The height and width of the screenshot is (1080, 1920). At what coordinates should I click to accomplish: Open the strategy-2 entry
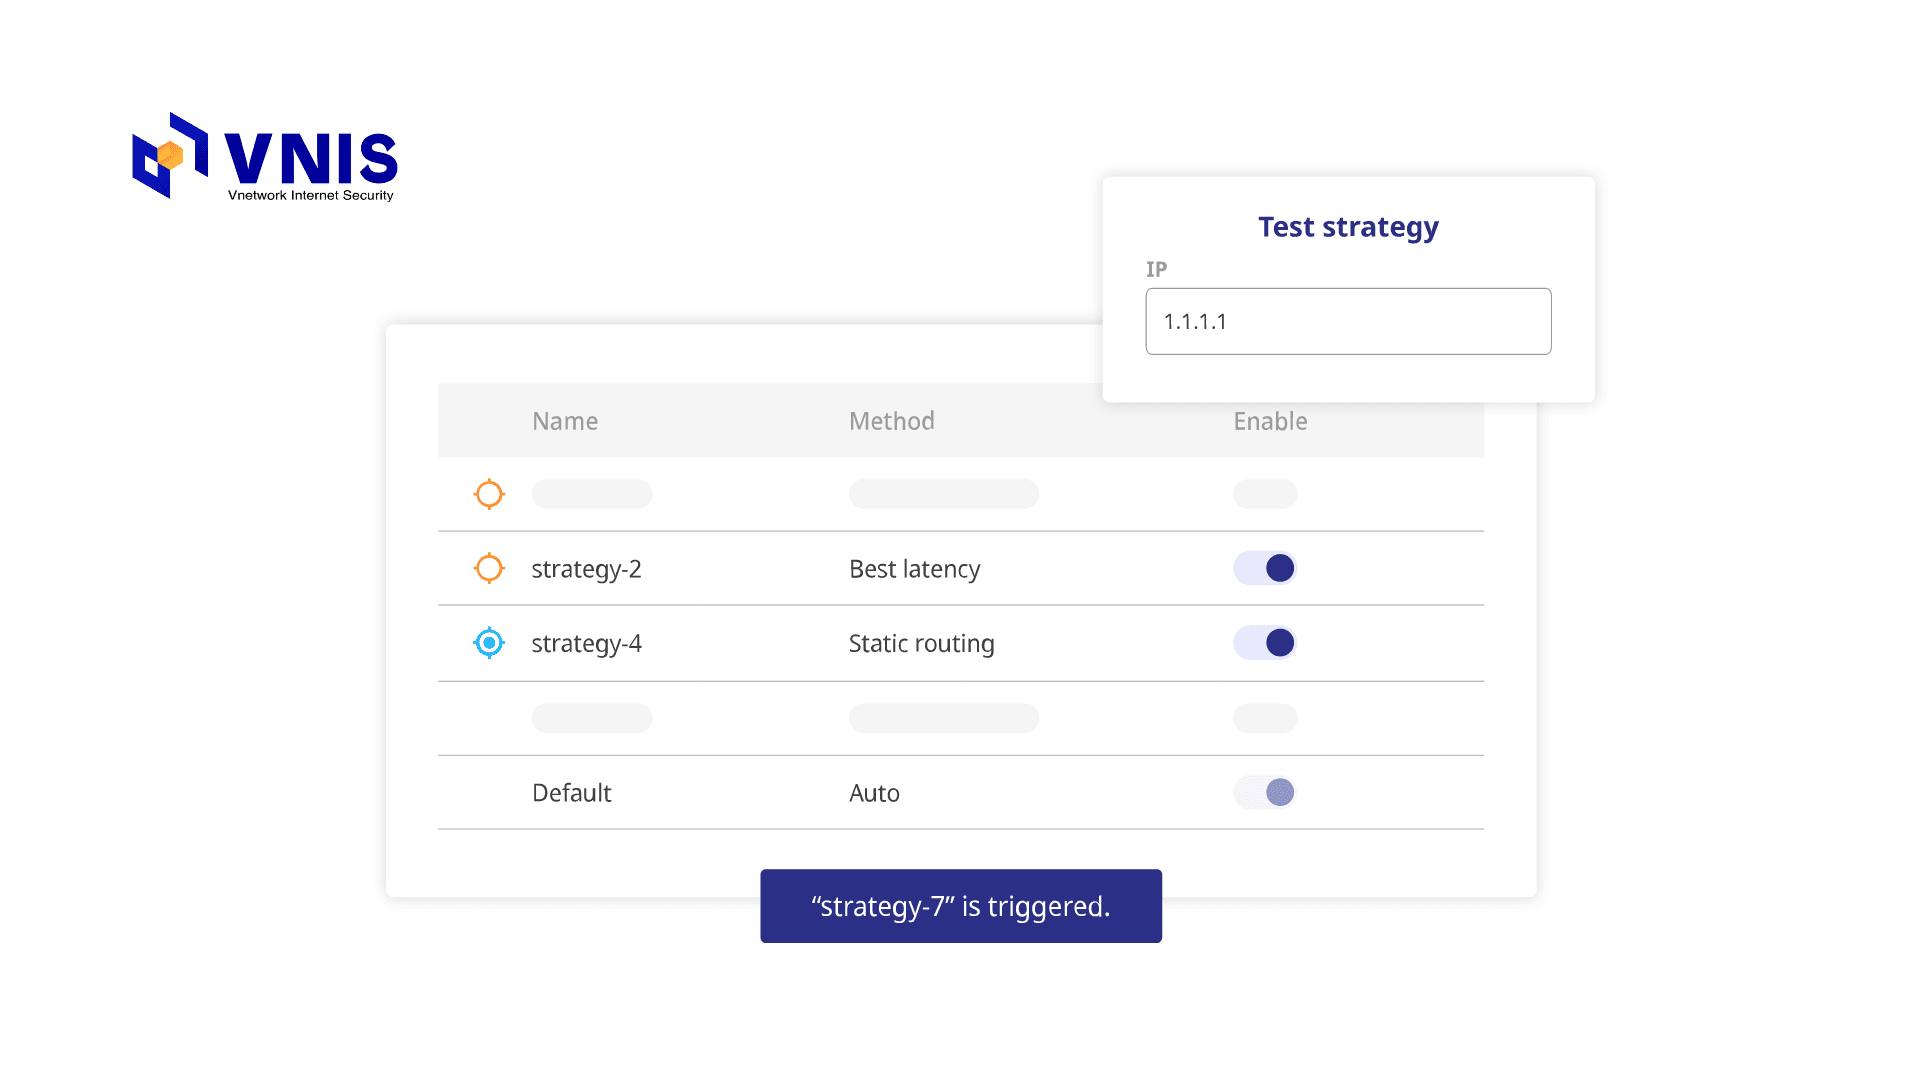(586, 569)
